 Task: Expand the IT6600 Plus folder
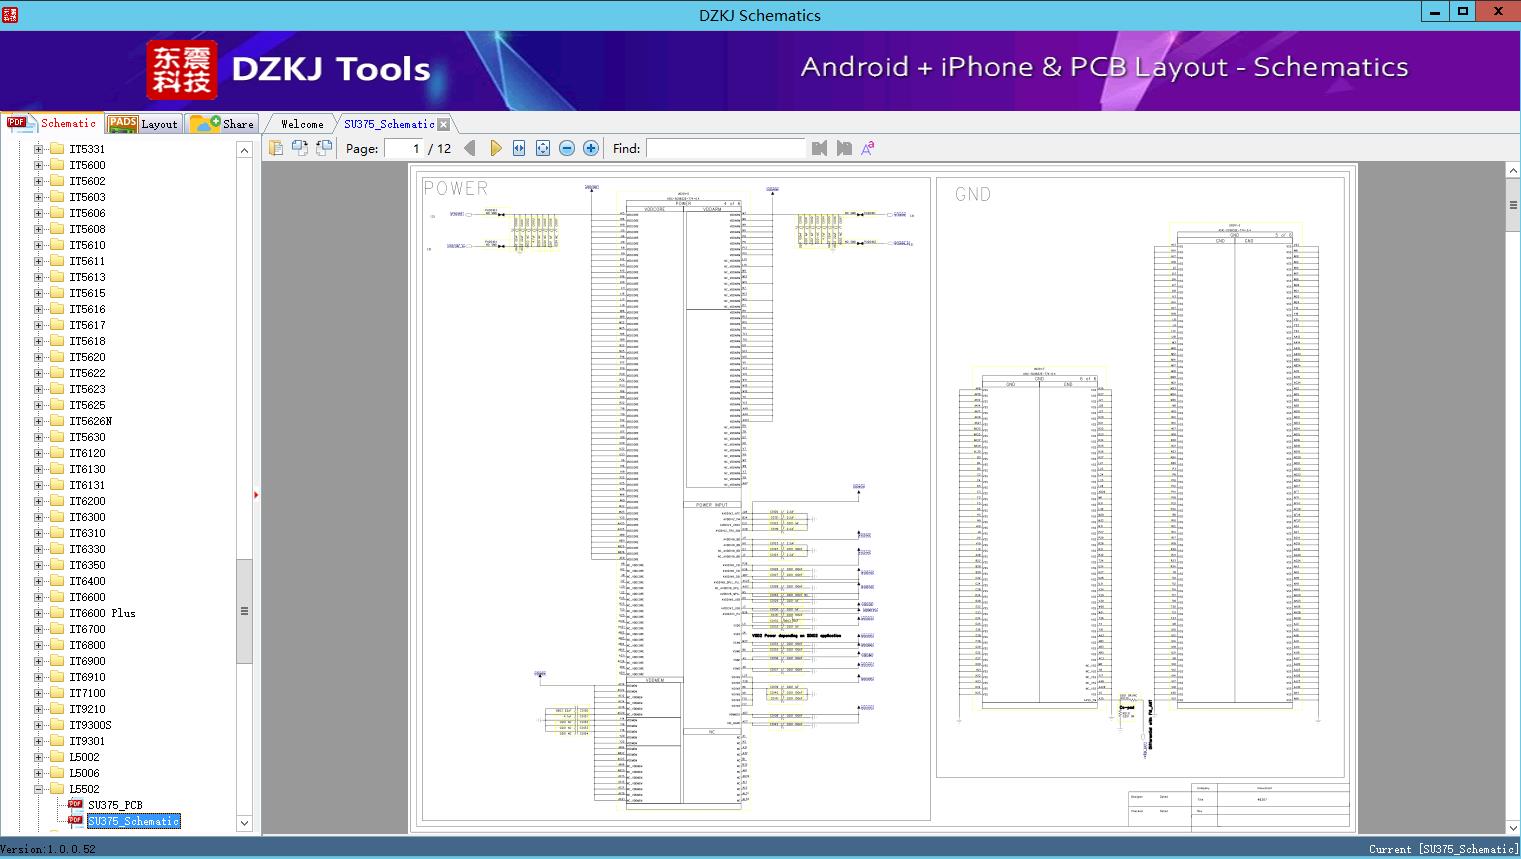coord(39,613)
